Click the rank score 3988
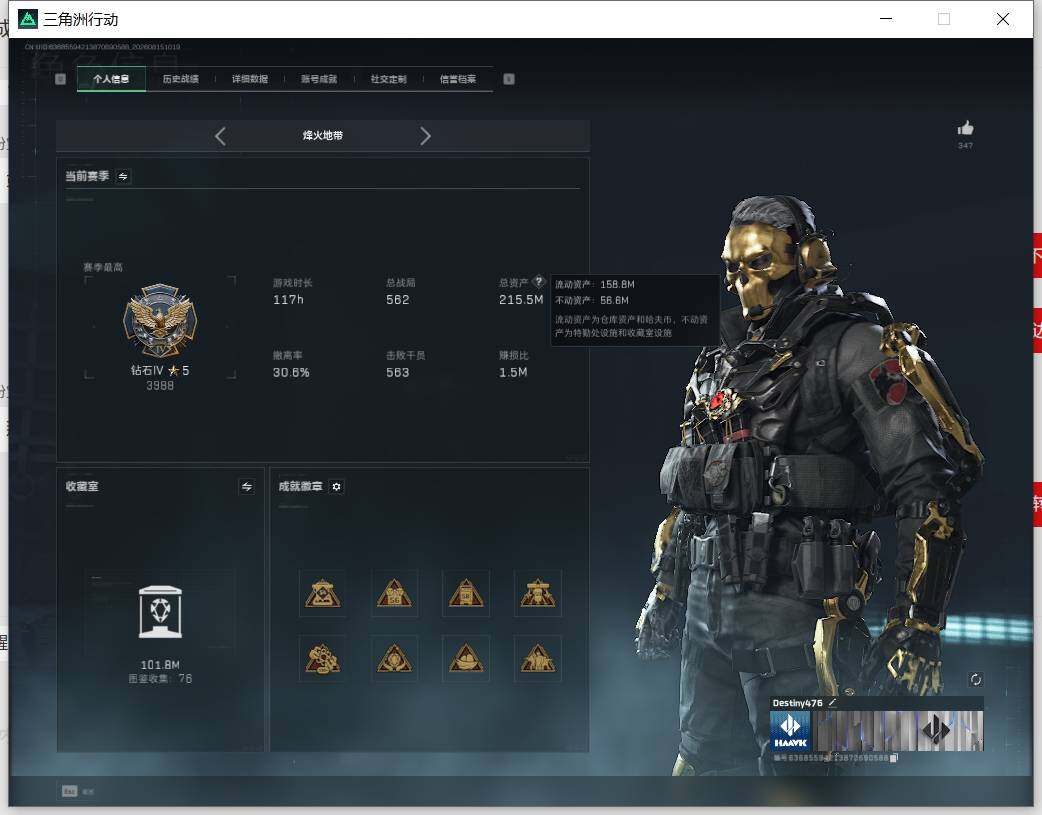 click(160, 386)
